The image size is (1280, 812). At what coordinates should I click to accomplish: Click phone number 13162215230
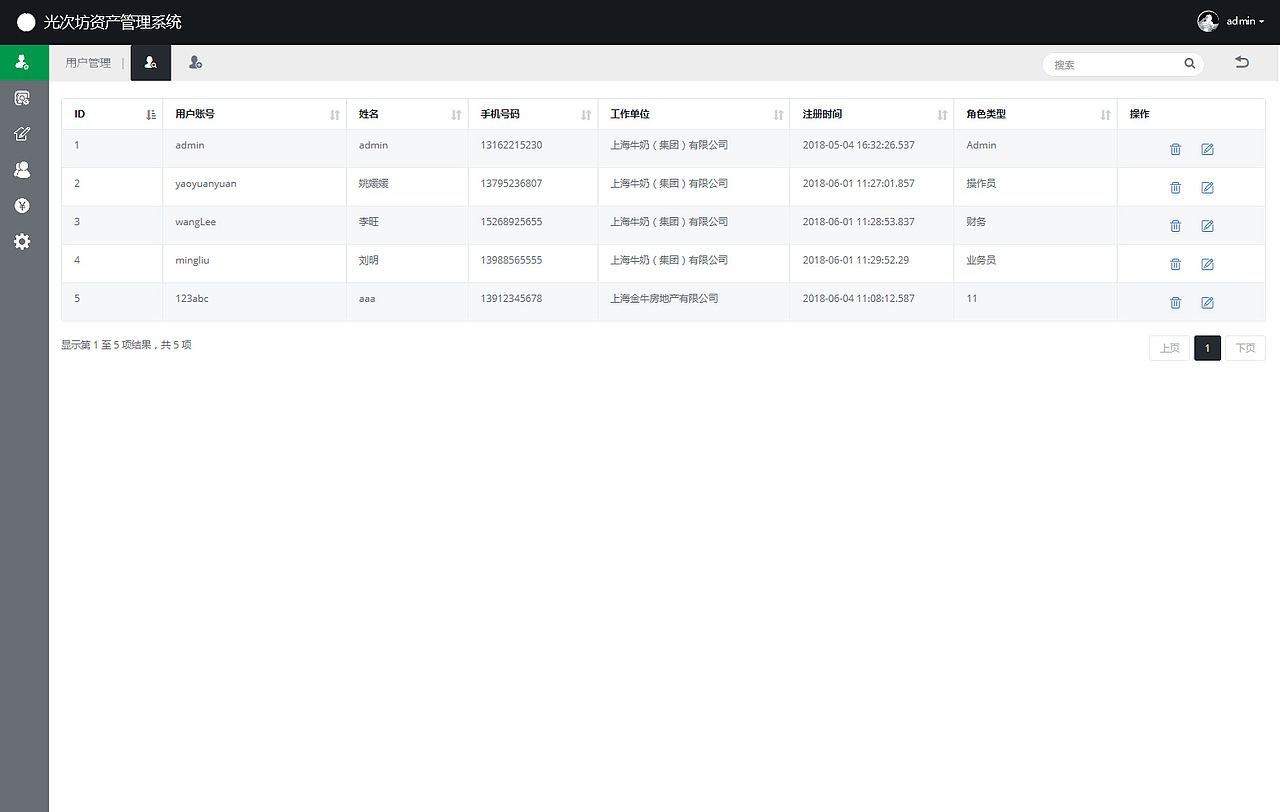tap(511, 145)
